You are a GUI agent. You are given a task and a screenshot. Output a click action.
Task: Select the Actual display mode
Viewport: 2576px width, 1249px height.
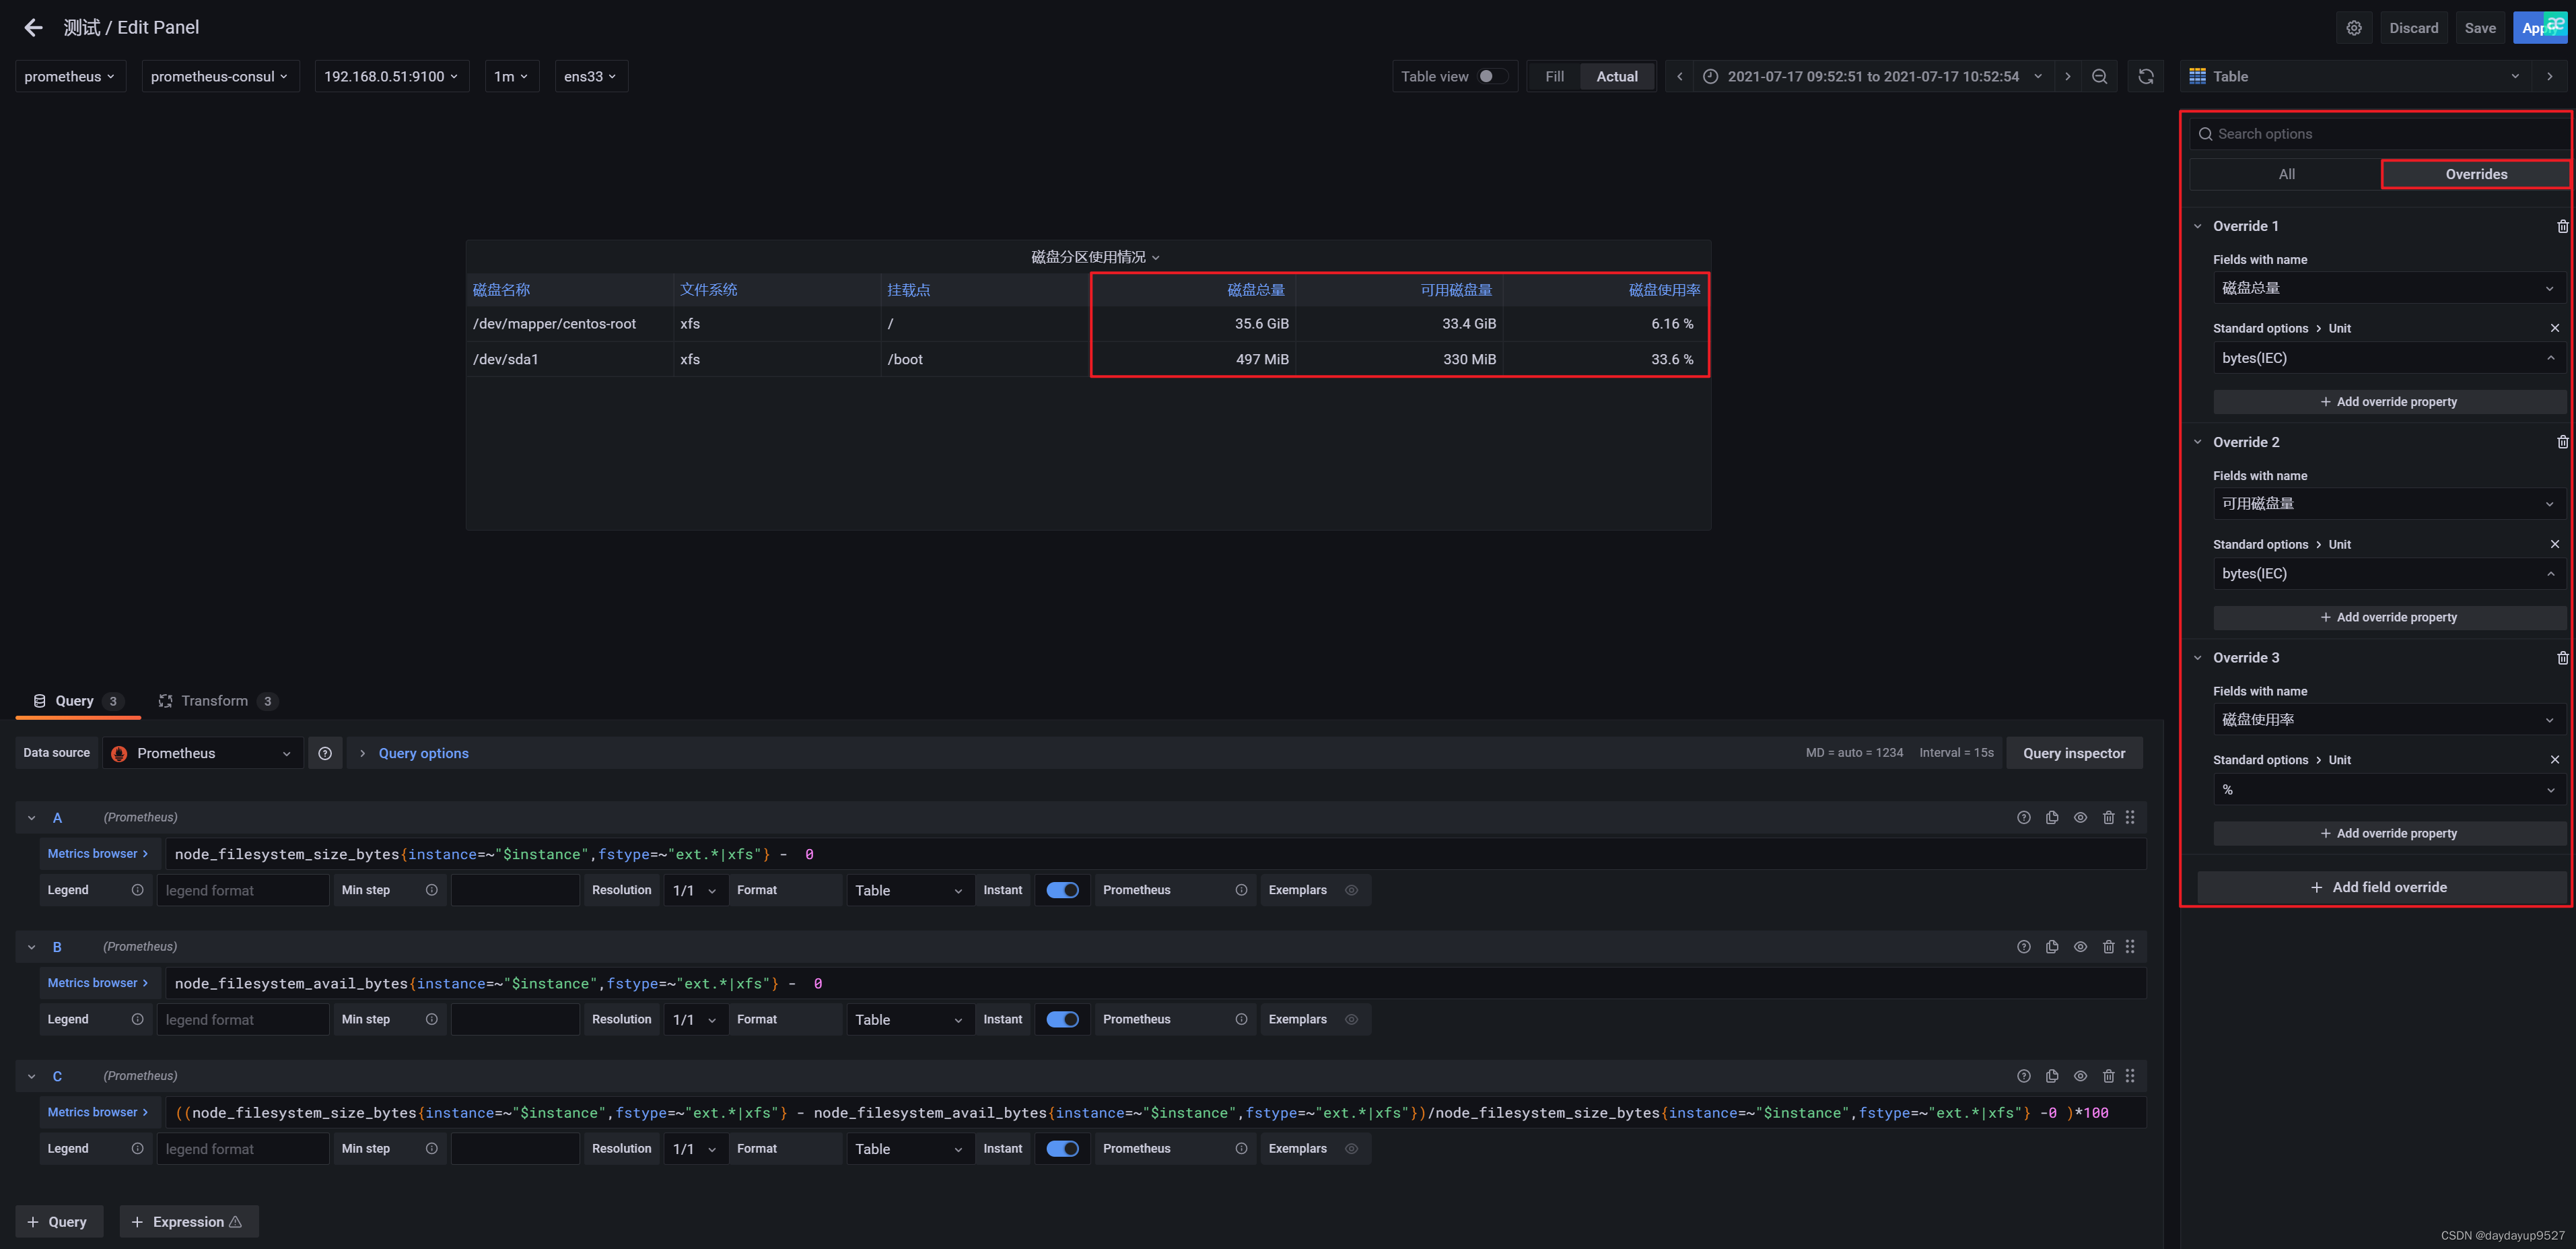point(1616,77)
